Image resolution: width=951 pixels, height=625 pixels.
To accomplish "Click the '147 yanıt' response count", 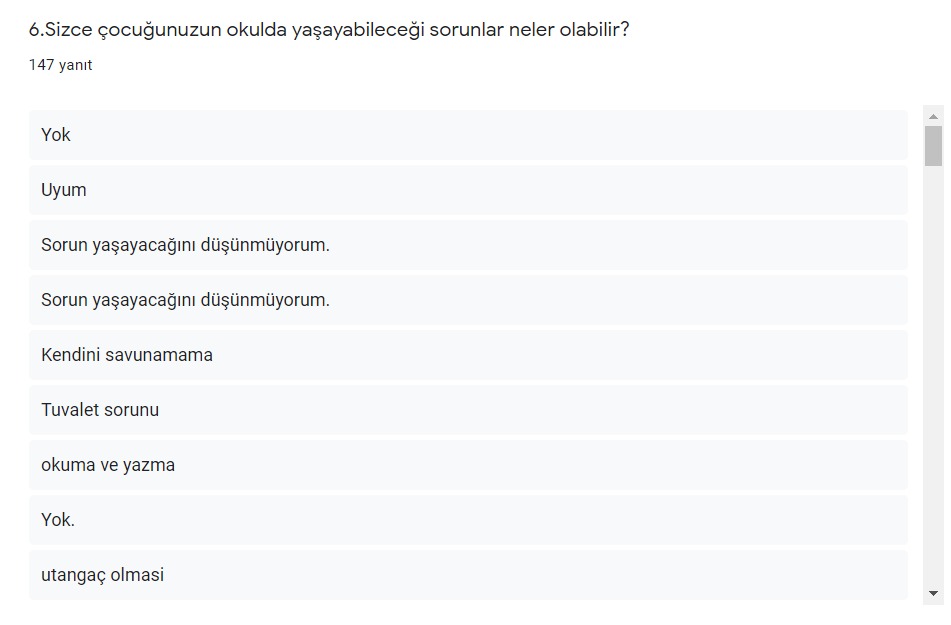I will [61, 65].
